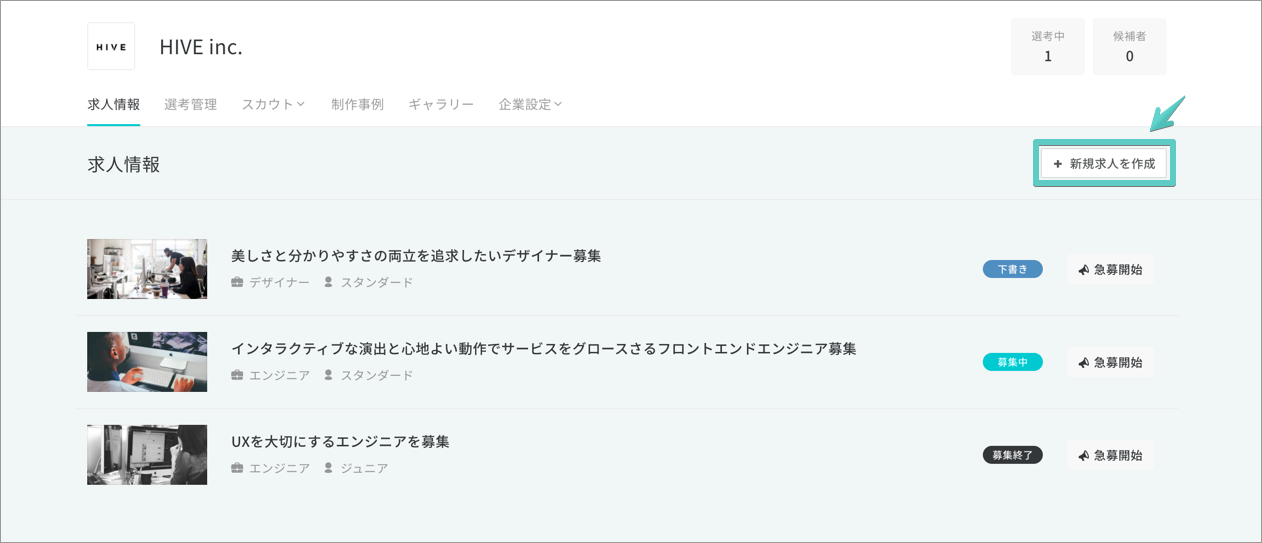Open the 制作事例 tab

coord(357,104)
